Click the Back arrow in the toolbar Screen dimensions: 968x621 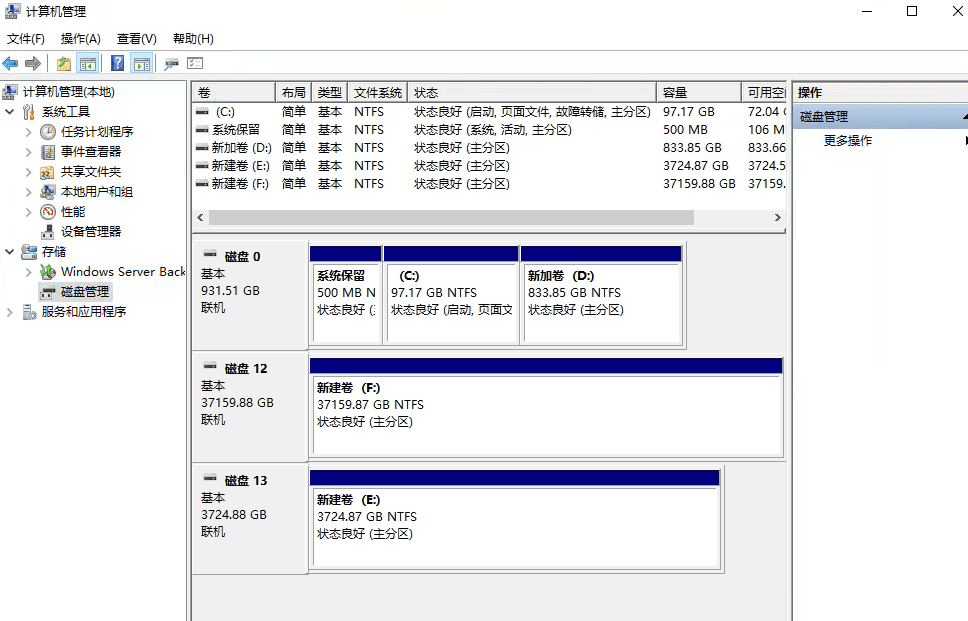(11, 64)
